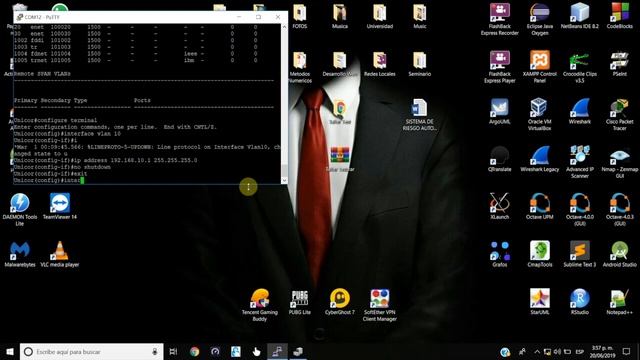Open PUBG Lite shortcut

click(300, 302)
